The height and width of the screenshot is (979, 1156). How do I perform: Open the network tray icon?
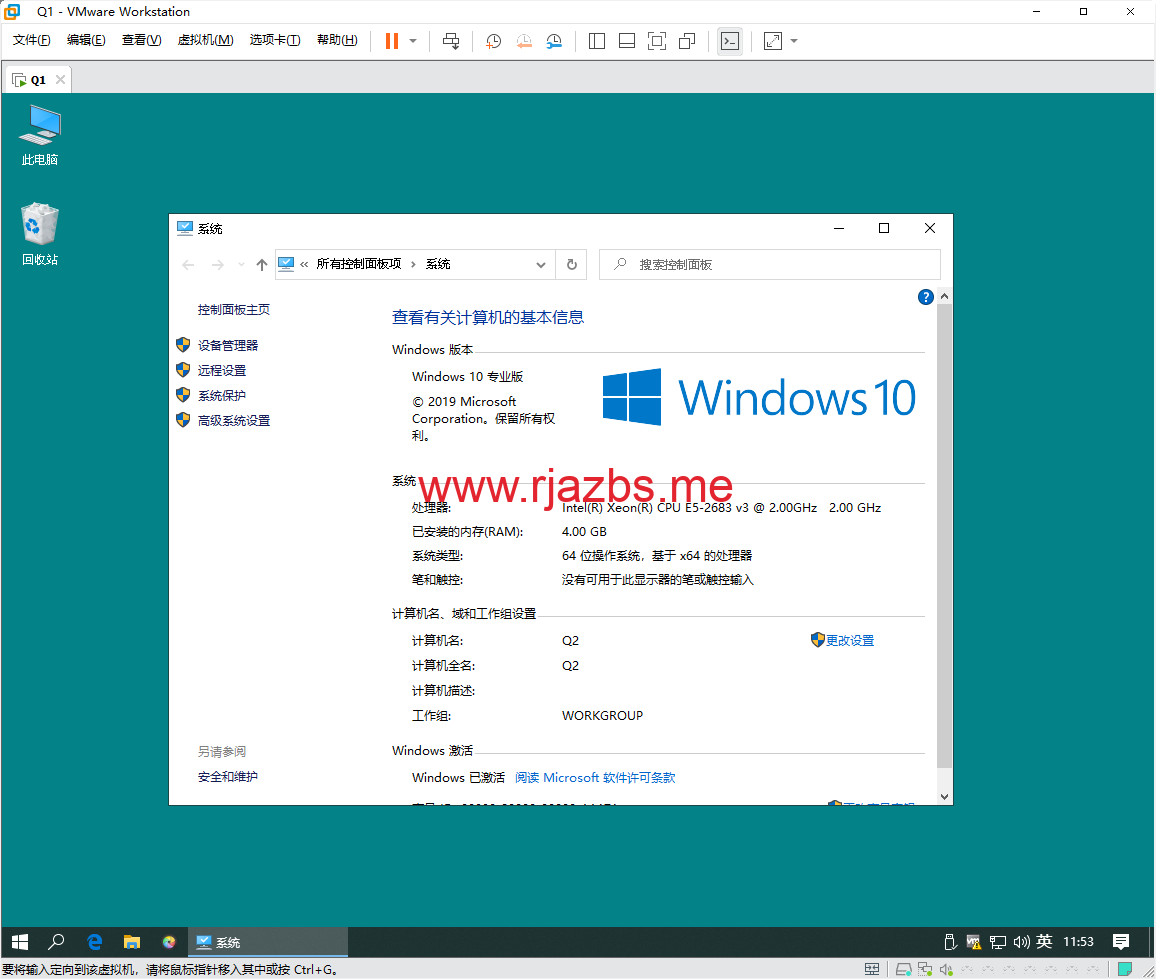997,941
